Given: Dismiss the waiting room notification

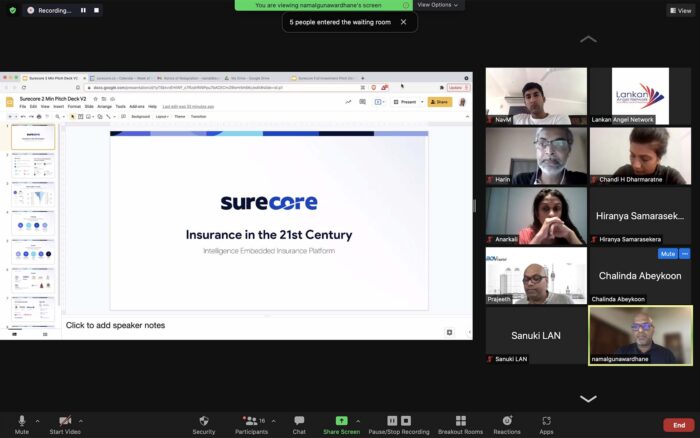Looking at the screenshot, I should coord(403,21).
